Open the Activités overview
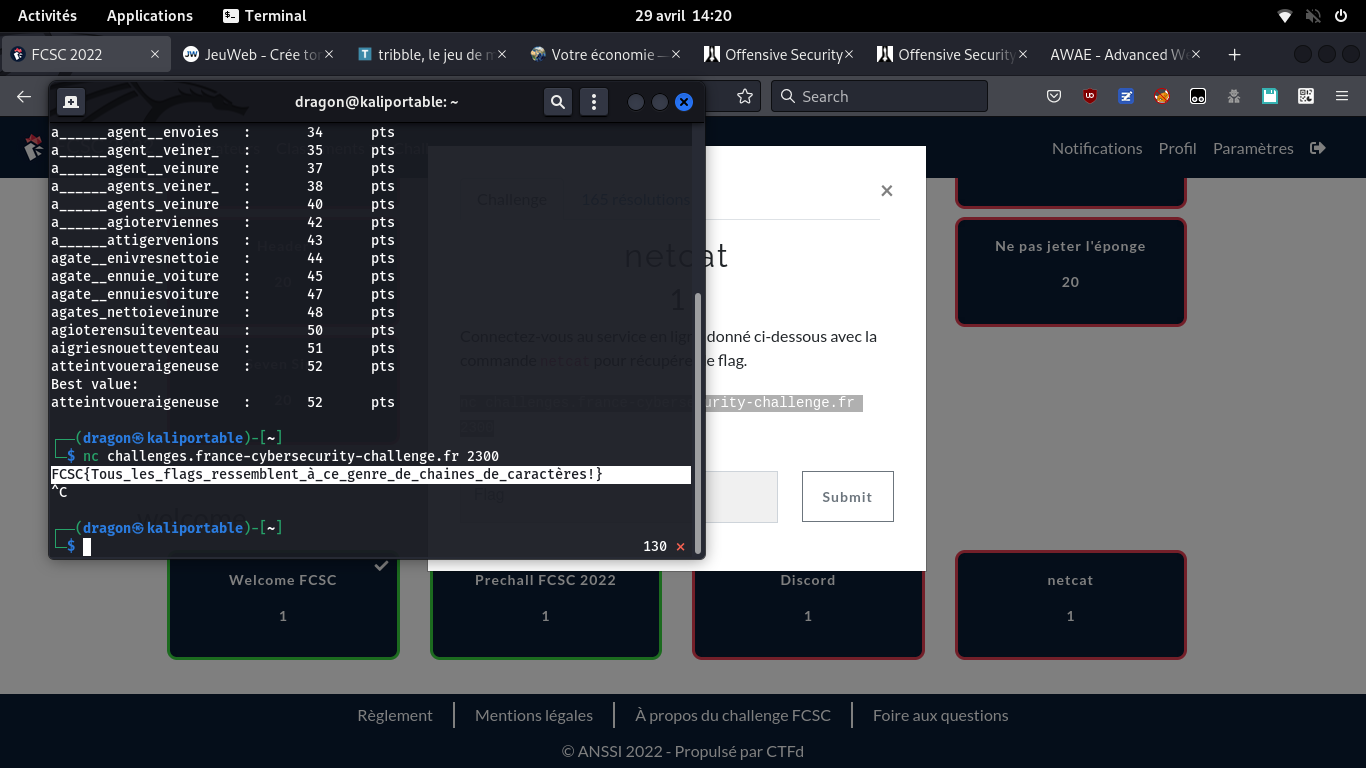 [47, 15]
